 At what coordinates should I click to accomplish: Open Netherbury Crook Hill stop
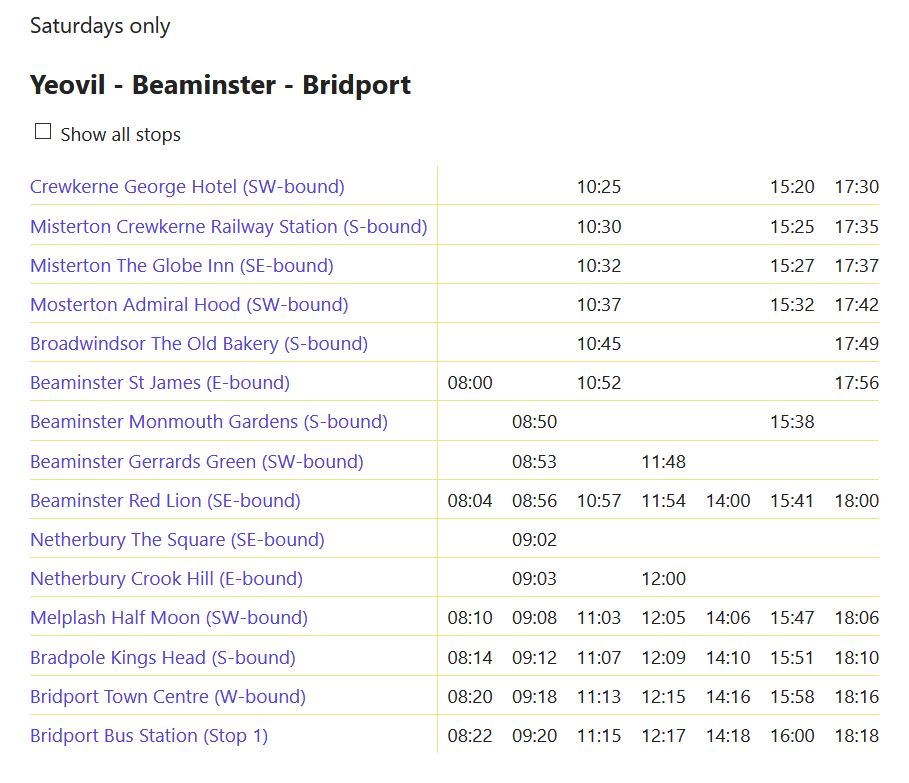click(x=166, y=579)
